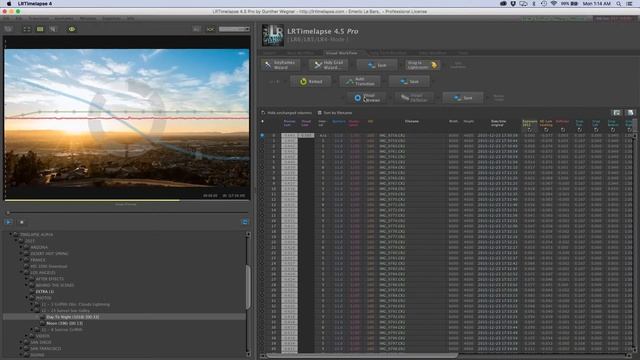
Task: Toggle Sort by filename checkbox
Action: click(x=320, y=113)
